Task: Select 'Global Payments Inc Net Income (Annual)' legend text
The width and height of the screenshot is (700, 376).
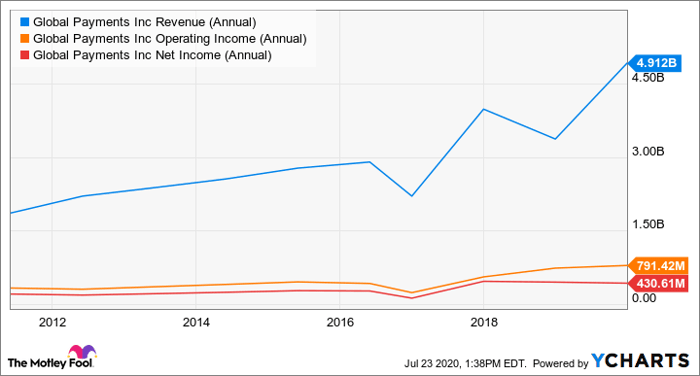Action: [152, 55]
